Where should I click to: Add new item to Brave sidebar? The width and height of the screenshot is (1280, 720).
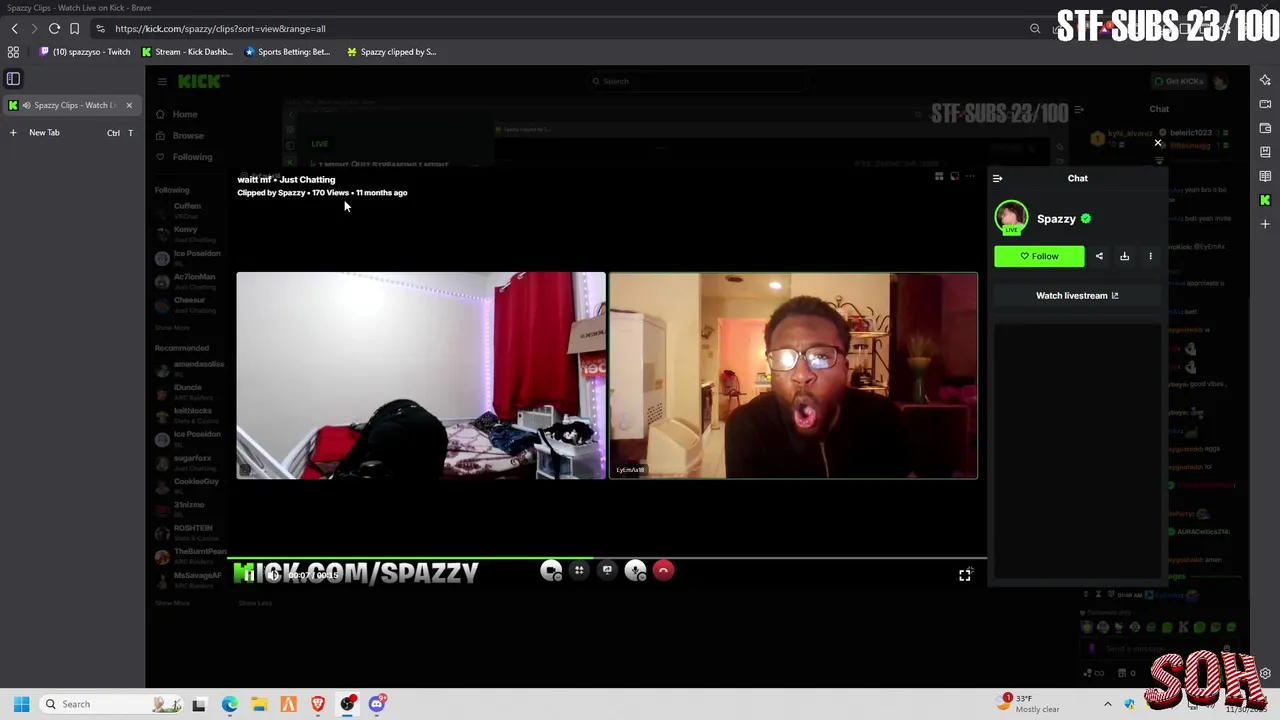1265,224
